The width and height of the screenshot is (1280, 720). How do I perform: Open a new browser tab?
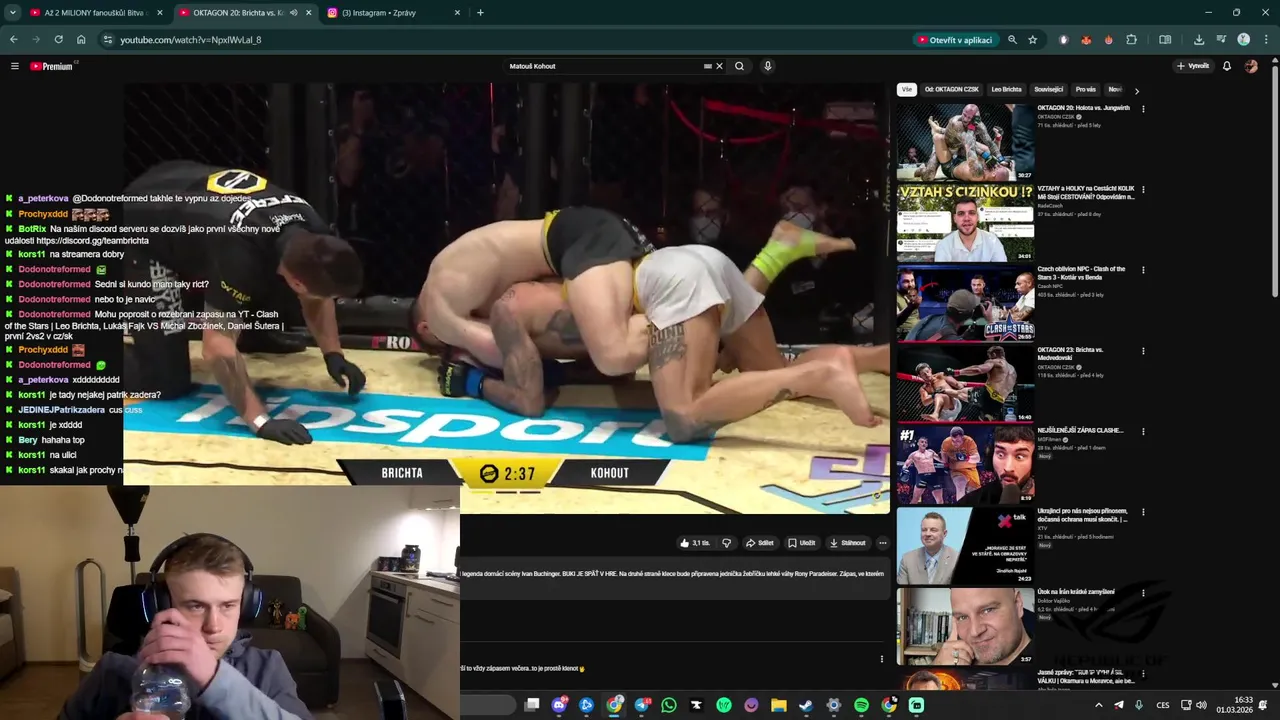[480, 13]
